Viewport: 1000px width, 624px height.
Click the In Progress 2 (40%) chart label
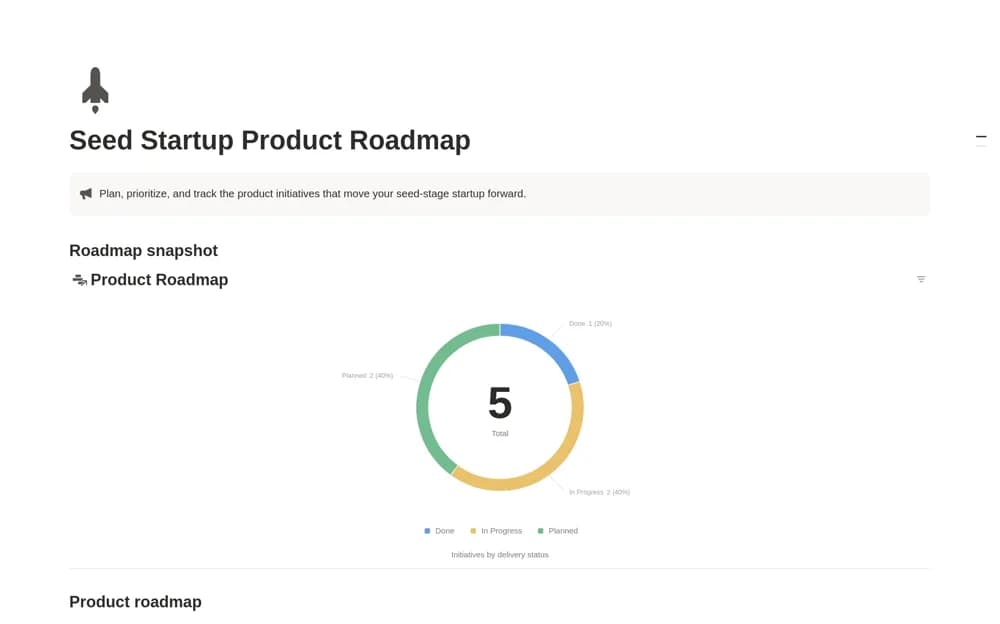599,493
